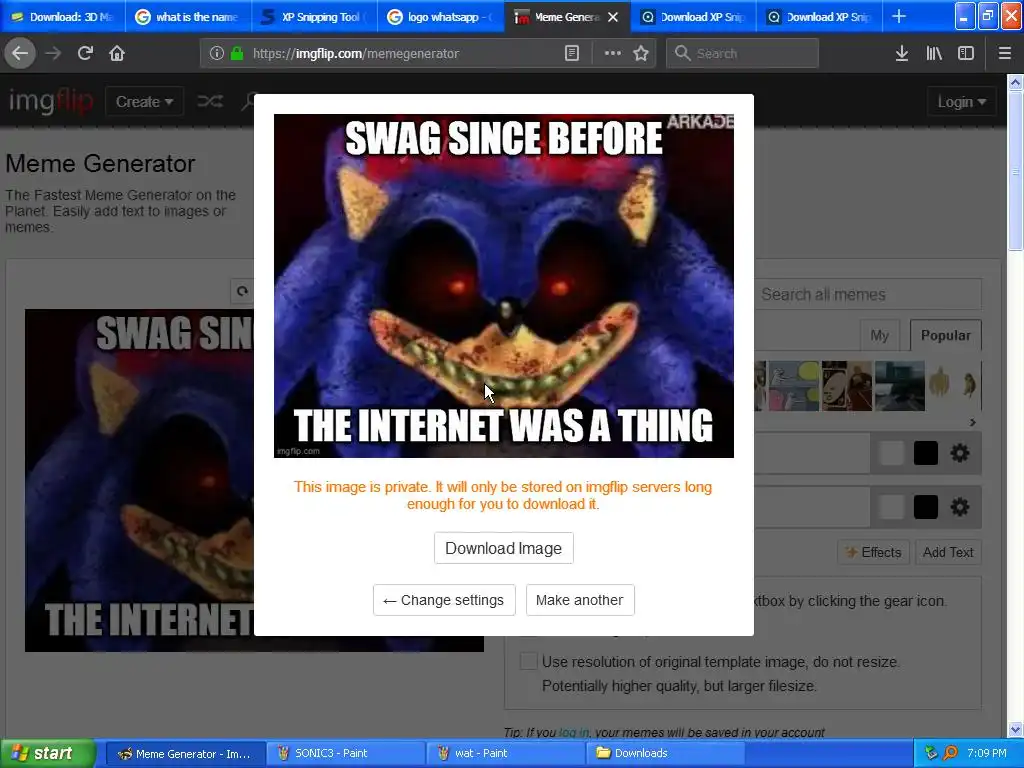Open the browser downloads arrow icon
Viewport: 1024px width, 768px height.
click(x=902, y=54)
